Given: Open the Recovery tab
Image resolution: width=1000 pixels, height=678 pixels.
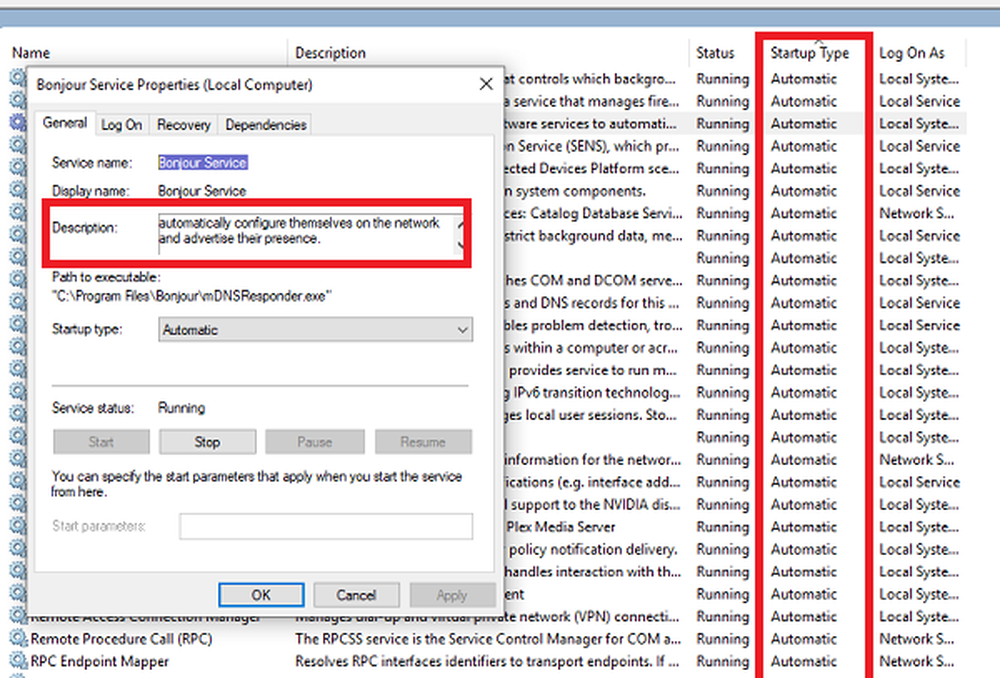Looking at the screenshot, I should coord(184,125).
